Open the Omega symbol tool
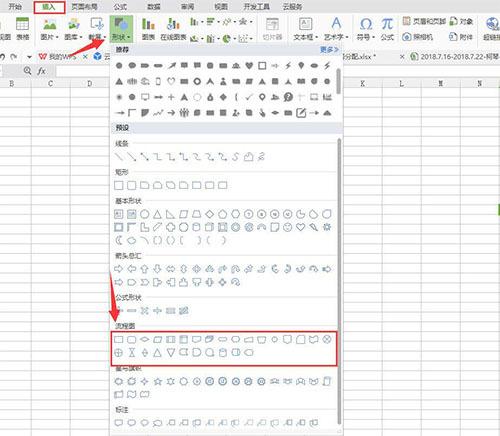 pyautogui.click(x=366, y=29)
